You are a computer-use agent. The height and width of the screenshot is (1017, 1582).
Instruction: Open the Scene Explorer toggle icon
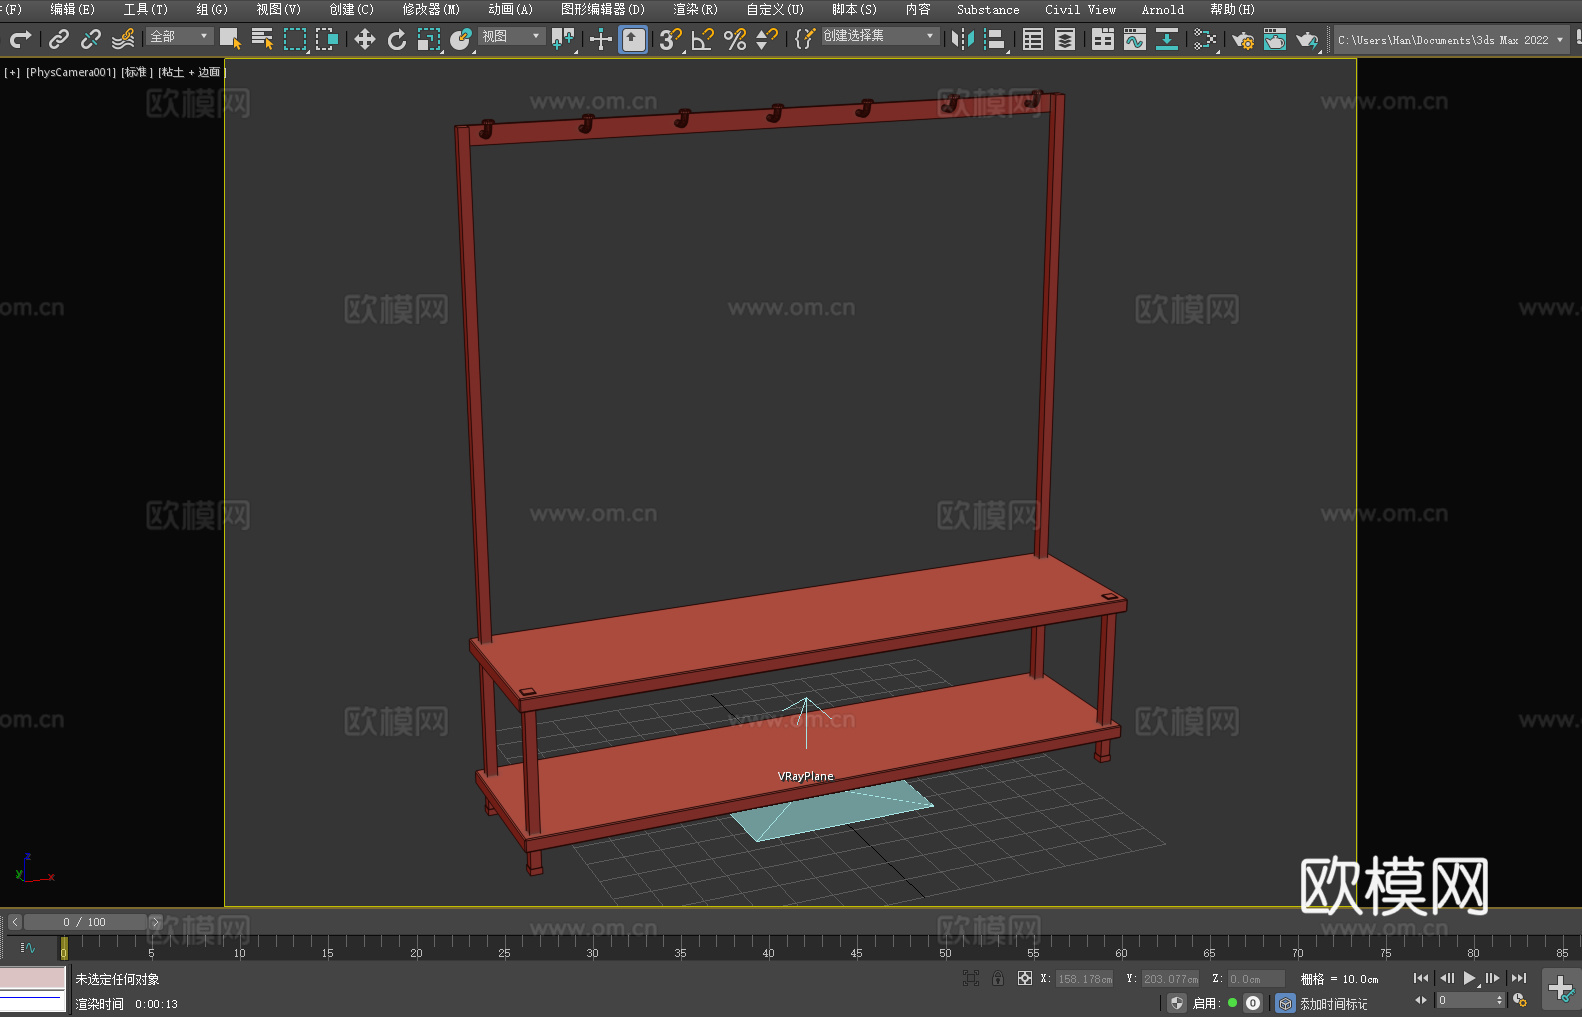[1033, 39]
